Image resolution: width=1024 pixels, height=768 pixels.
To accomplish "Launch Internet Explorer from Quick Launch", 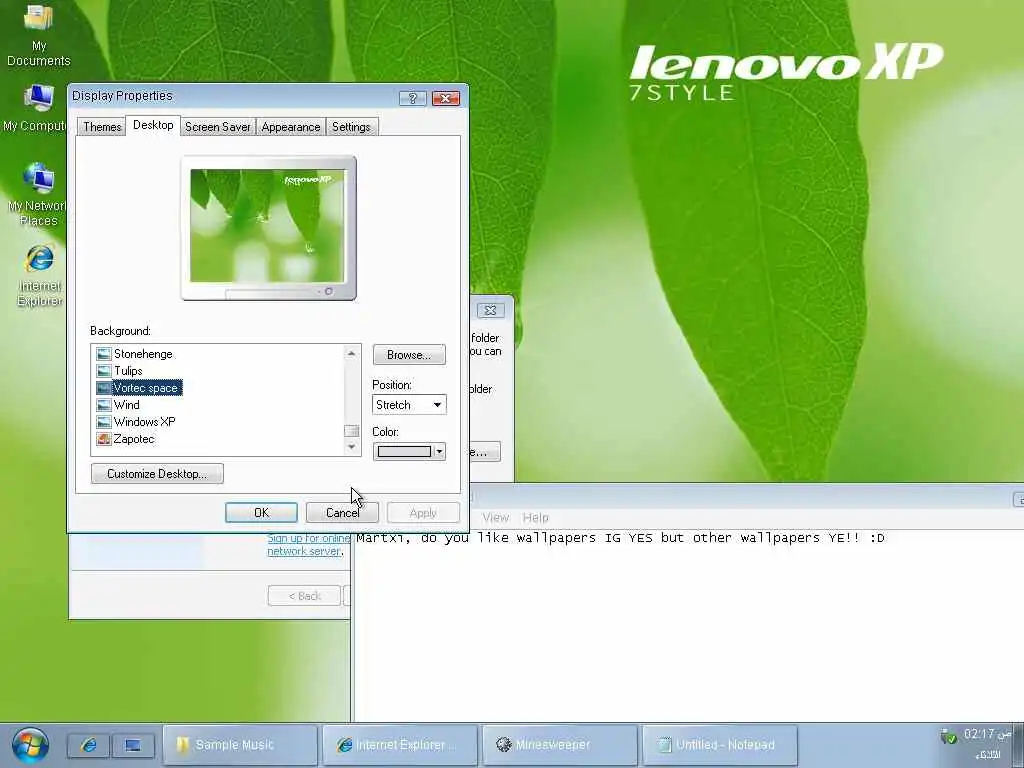I will pos(89,745).
